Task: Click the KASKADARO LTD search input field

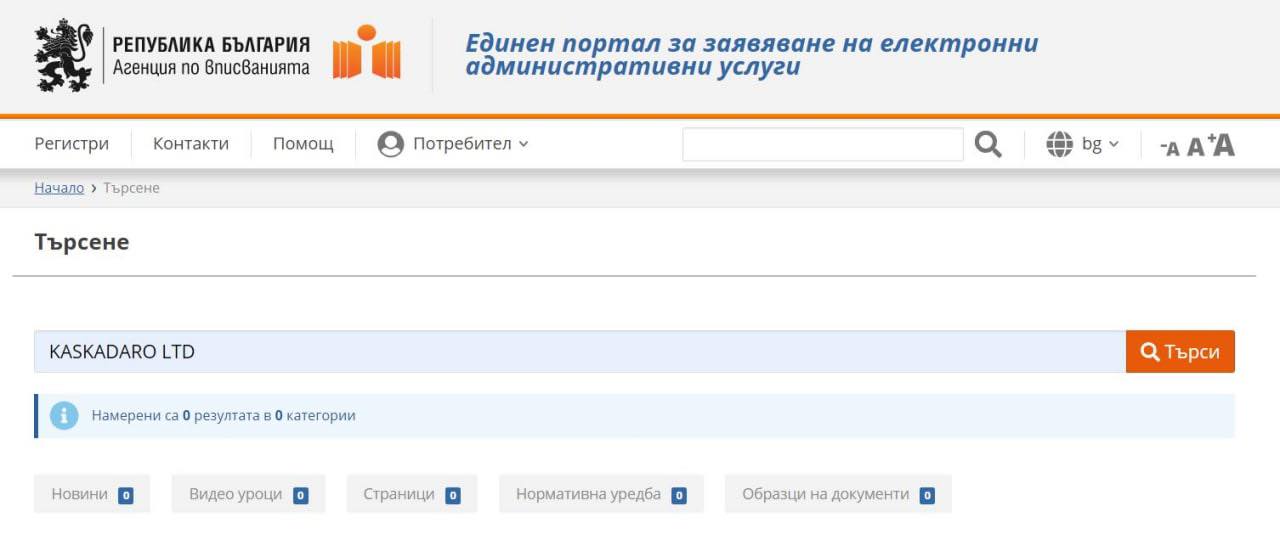Action: tap(580, 352)
